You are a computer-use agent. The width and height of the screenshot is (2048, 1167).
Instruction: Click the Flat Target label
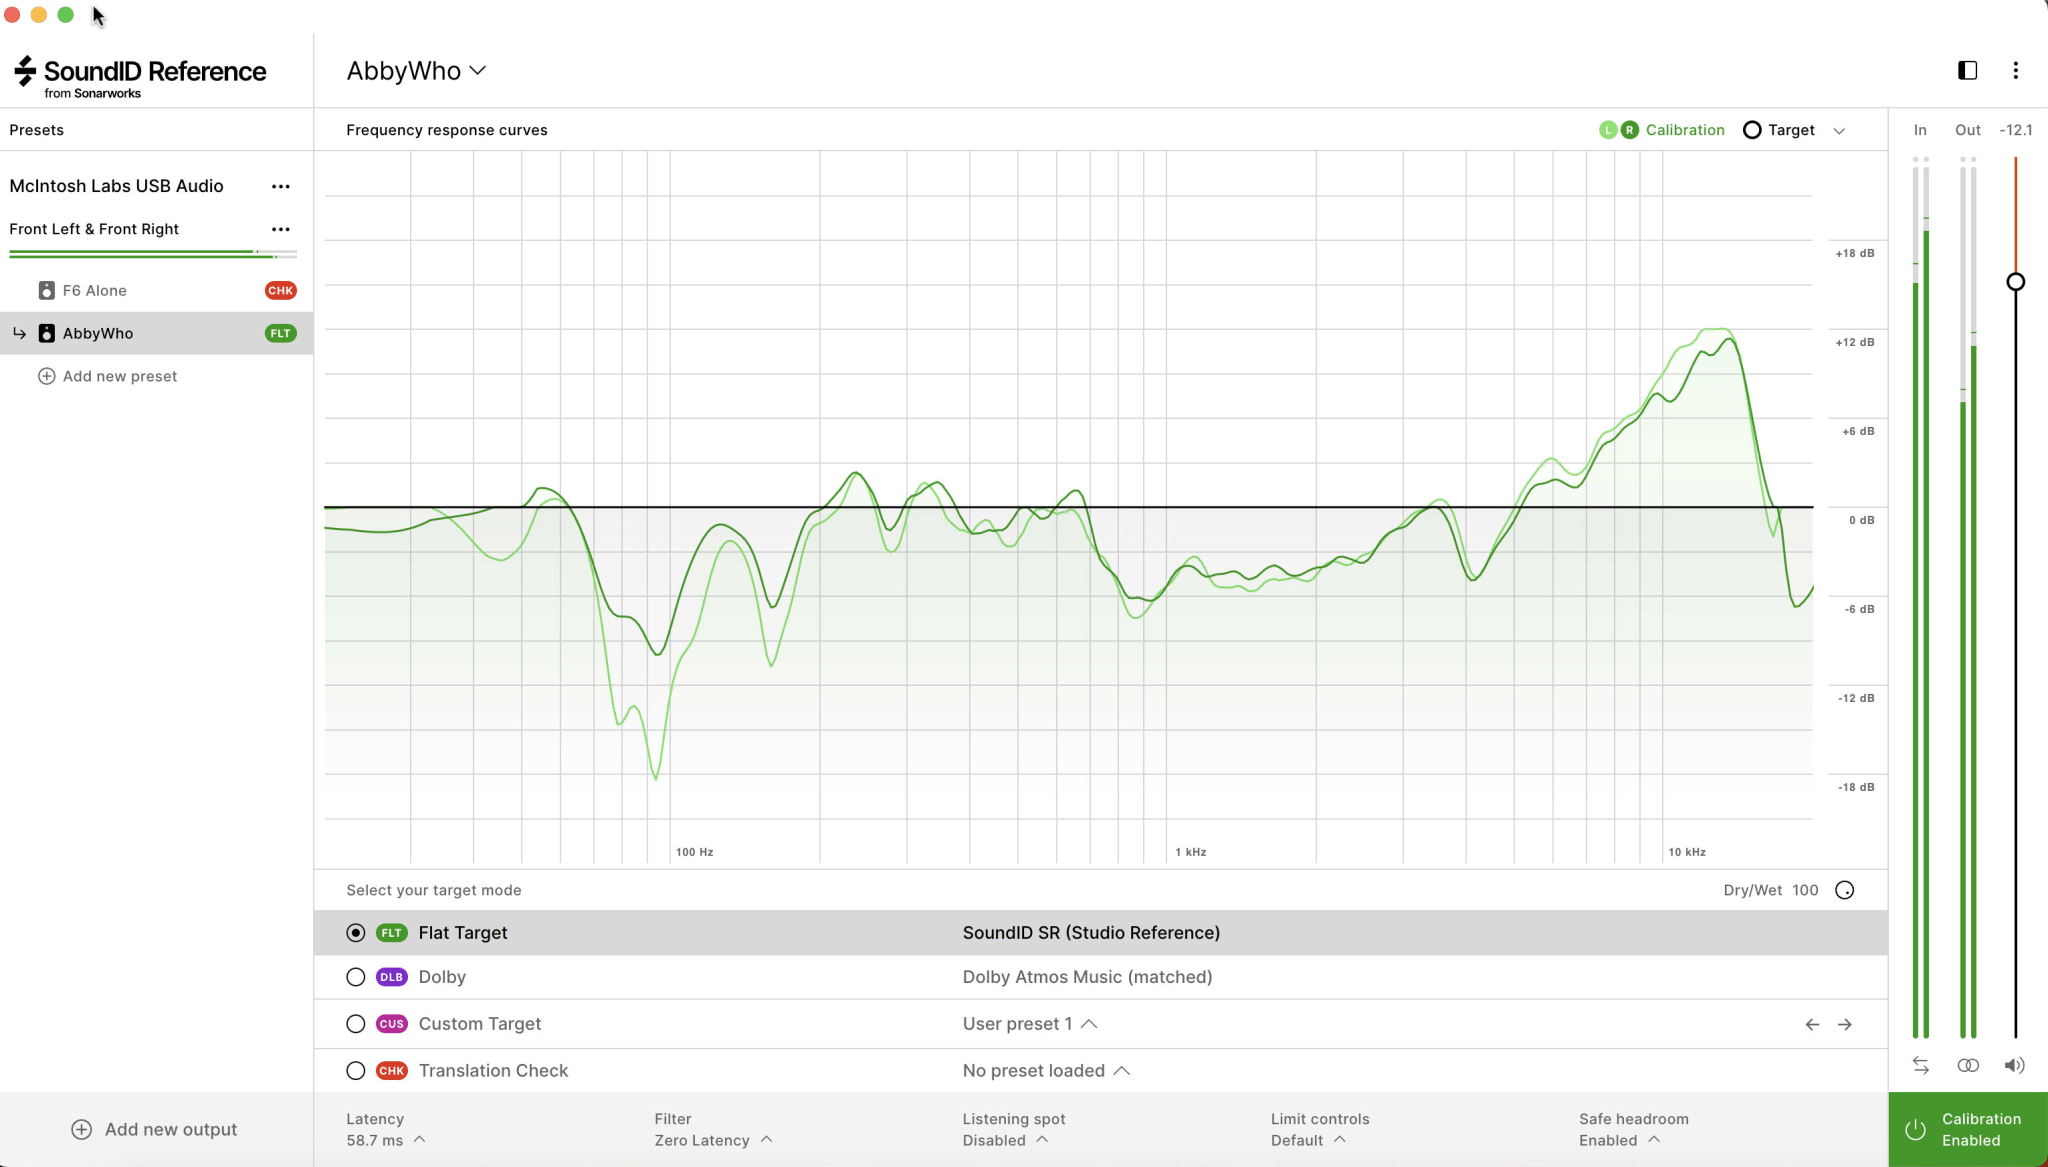click(463, 933)
